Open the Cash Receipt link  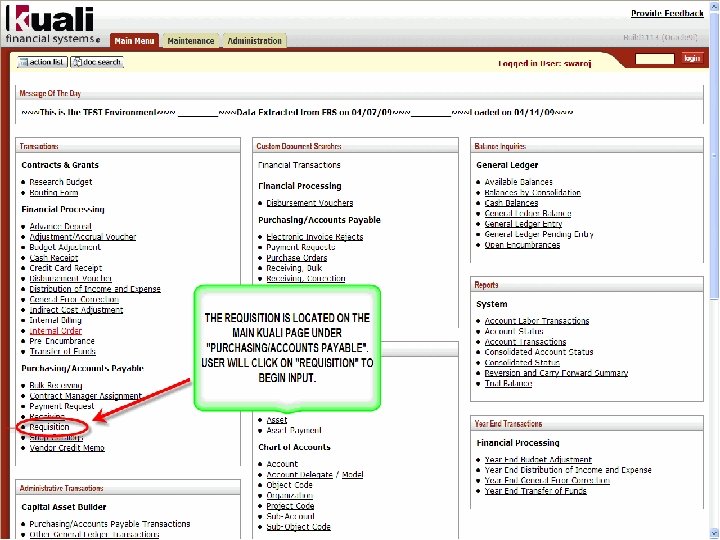coord(54,258)
